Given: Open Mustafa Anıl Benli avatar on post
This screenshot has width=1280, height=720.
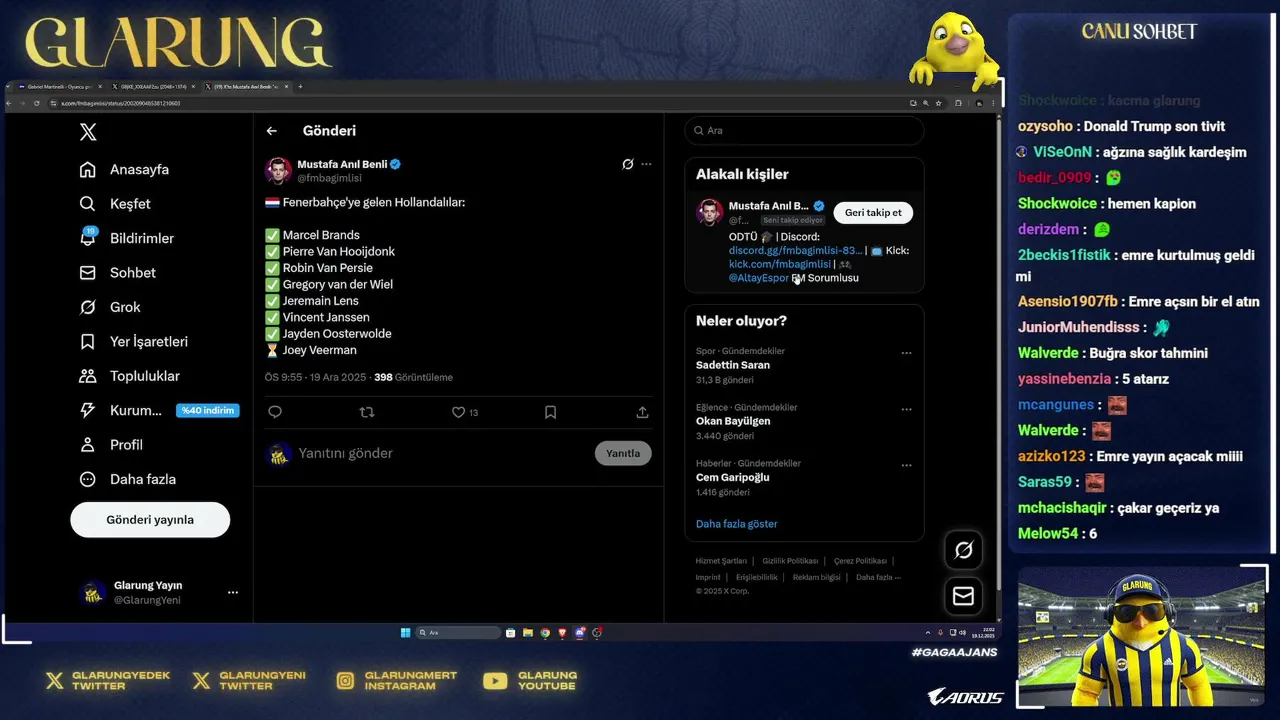Looking at the screenshot, I should 278,170.
